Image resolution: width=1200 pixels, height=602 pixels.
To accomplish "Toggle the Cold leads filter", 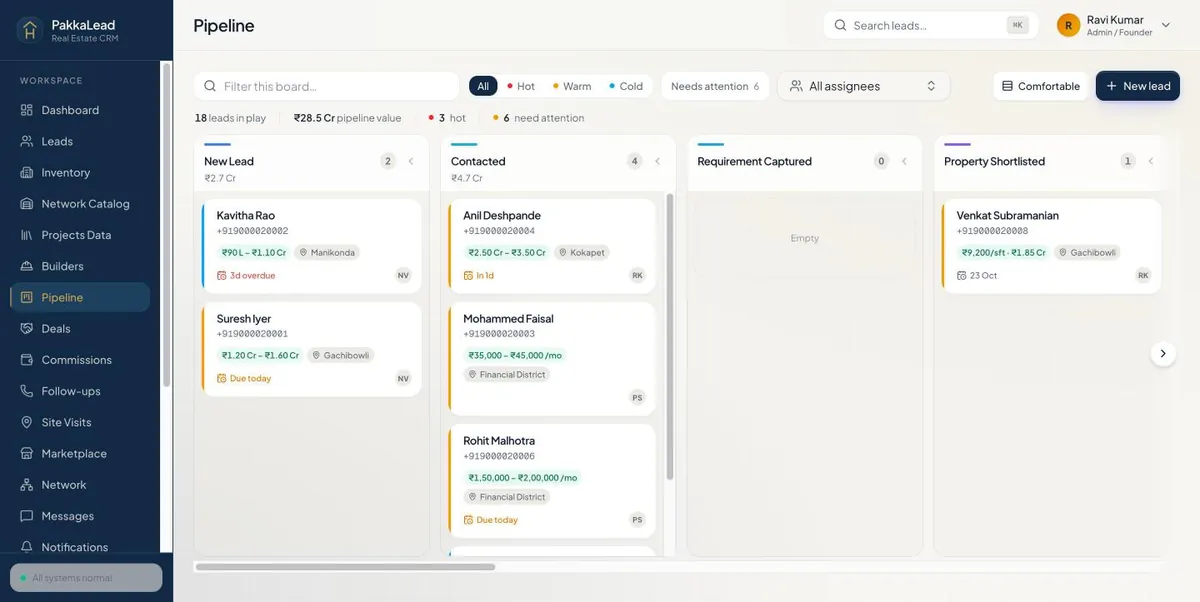I will pyautogui.click(x=625, y=86).
